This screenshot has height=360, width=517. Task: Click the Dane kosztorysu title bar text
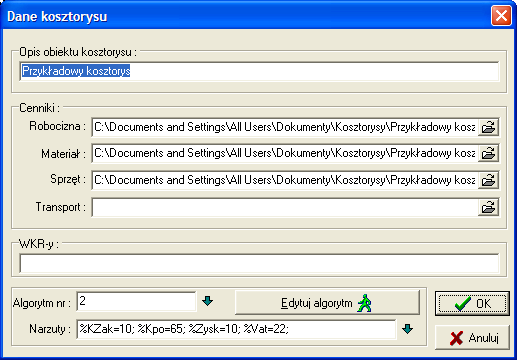point(57,16)
